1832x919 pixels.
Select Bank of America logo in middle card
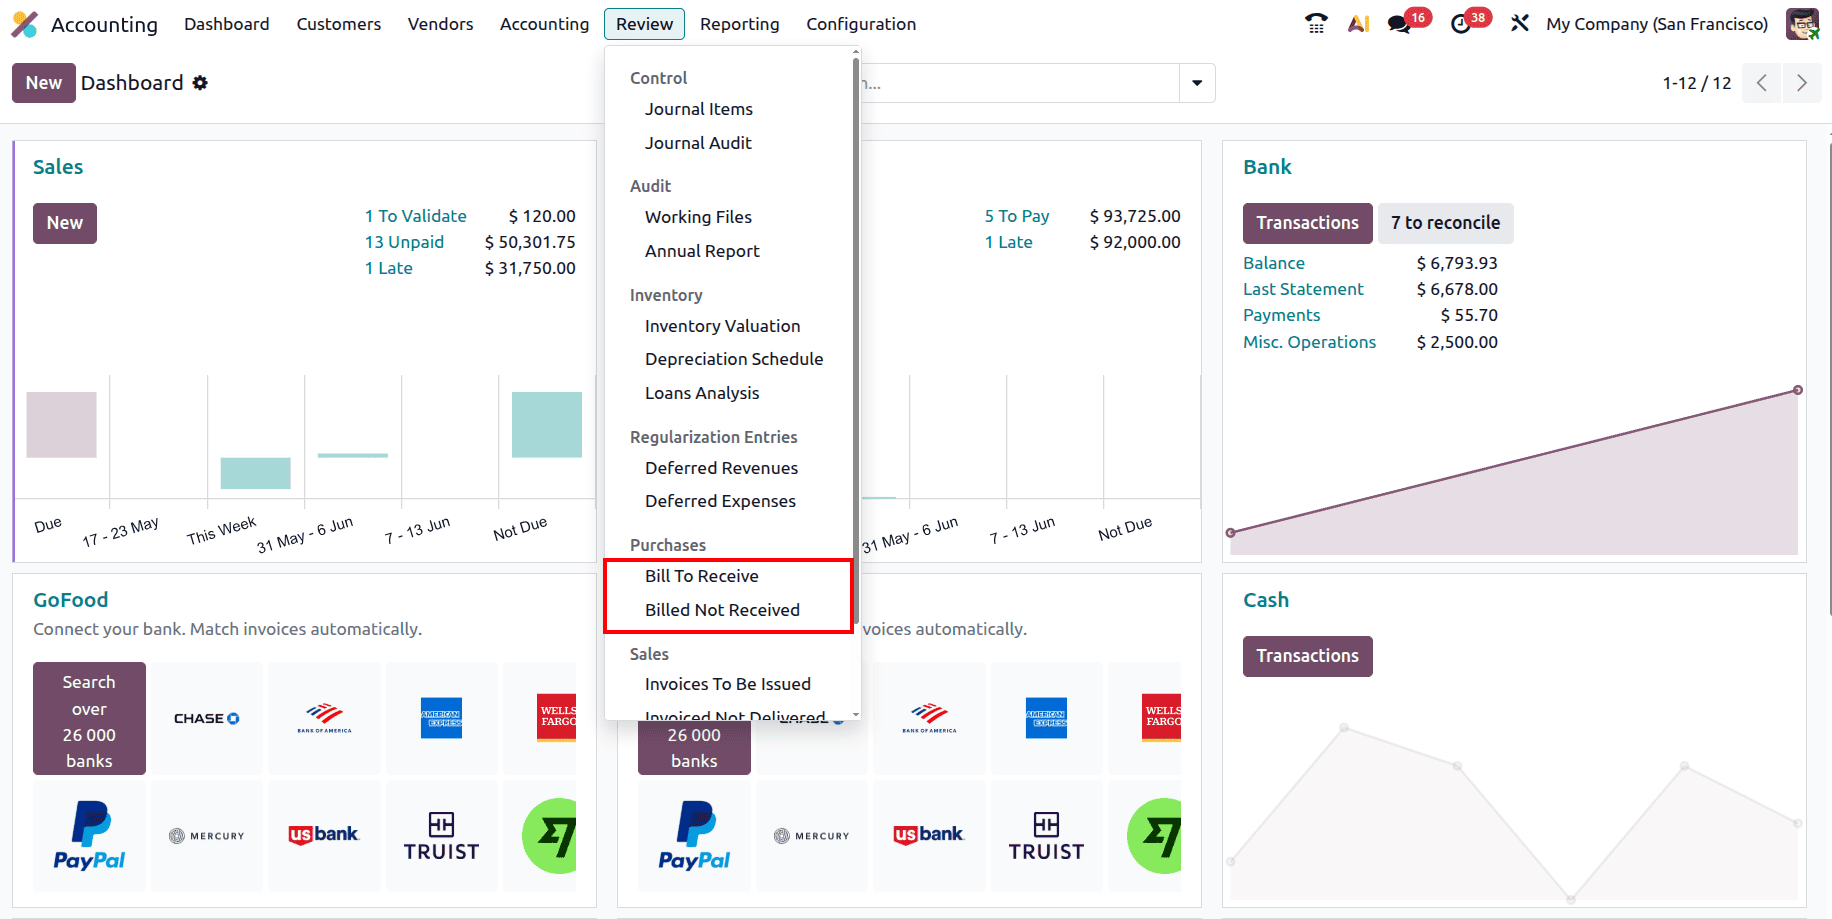(x=929, y=718)
